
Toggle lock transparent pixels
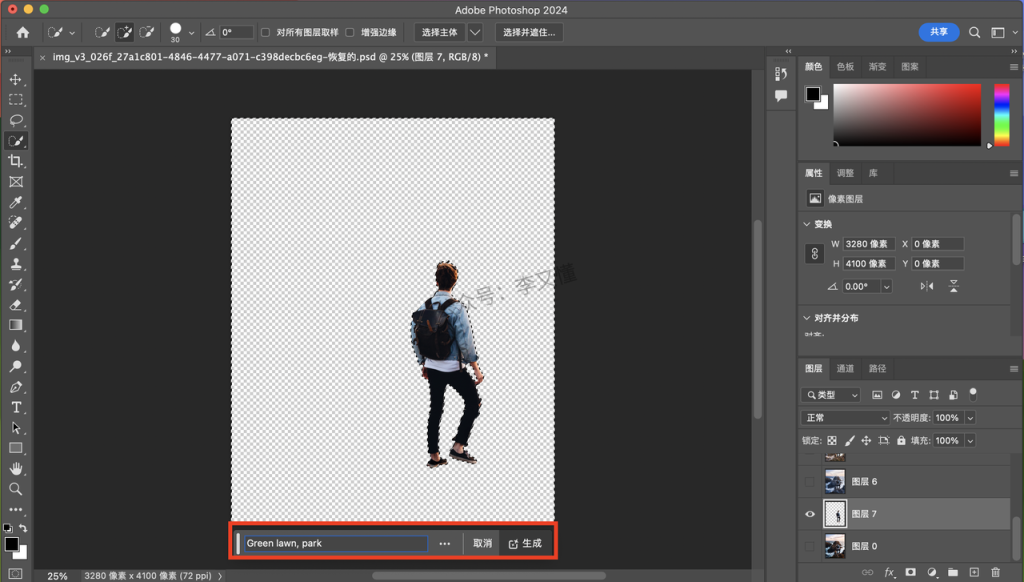832,440
